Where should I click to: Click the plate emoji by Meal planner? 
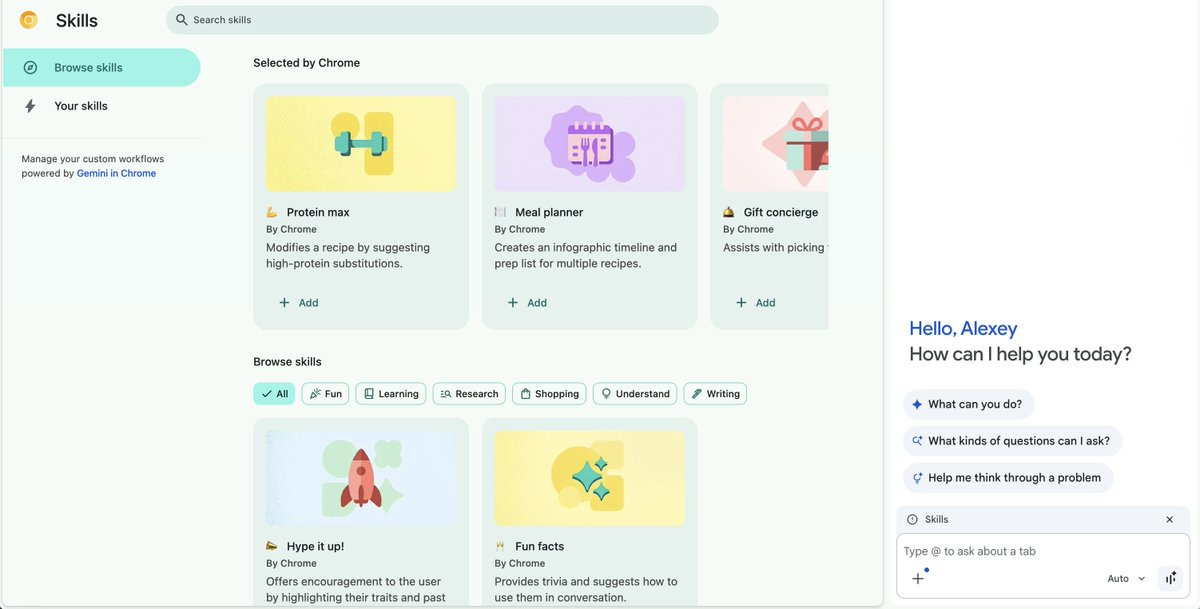tap(500, 212)
